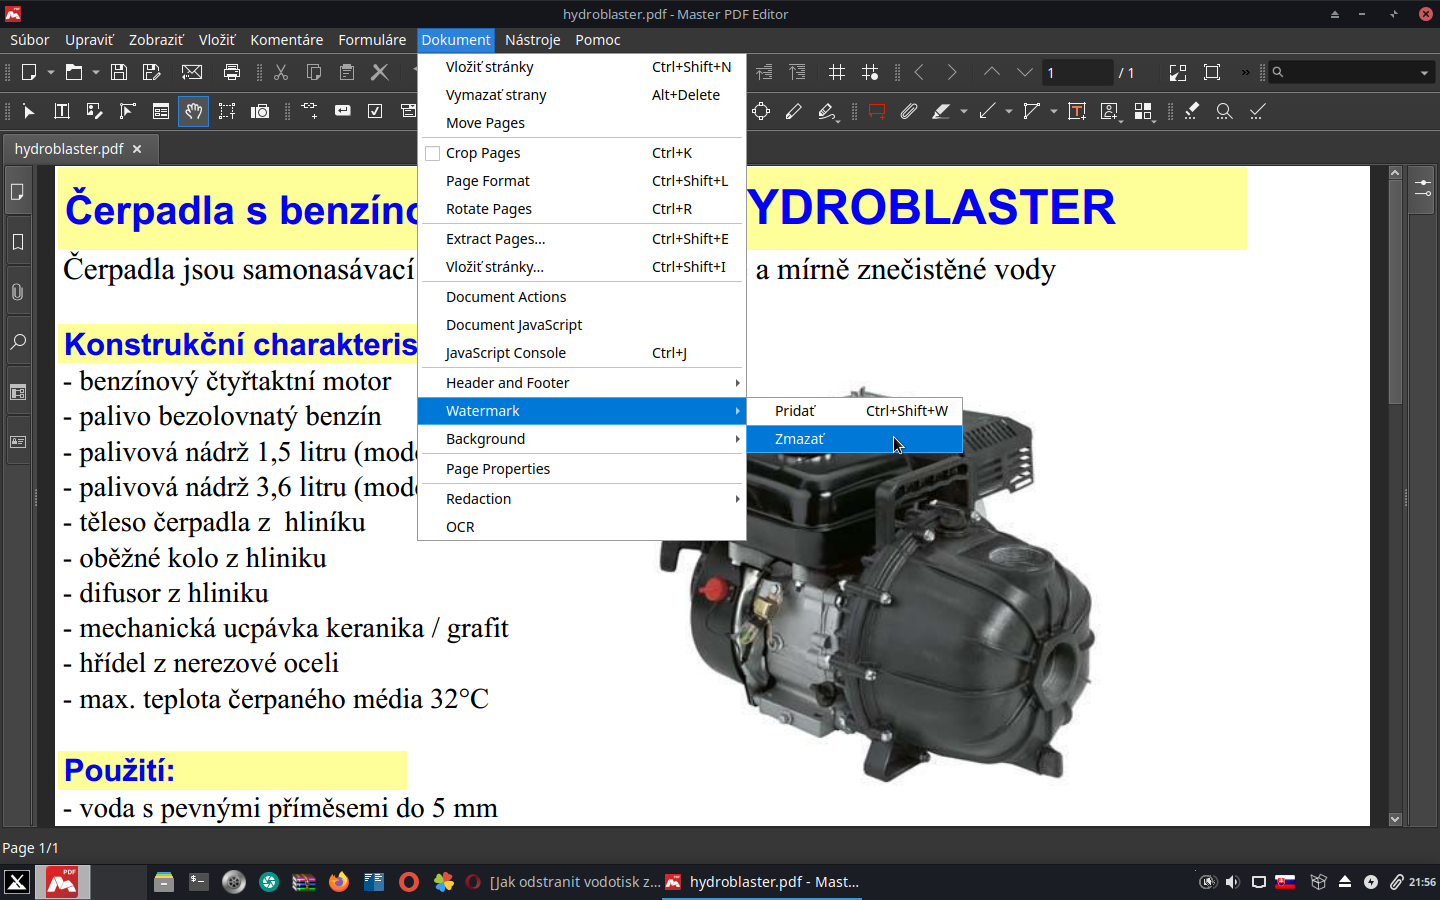This screenshot has height=900, width=1440.
Task: Open Firefox from the taskbar
Action: (x=339, y=882)
